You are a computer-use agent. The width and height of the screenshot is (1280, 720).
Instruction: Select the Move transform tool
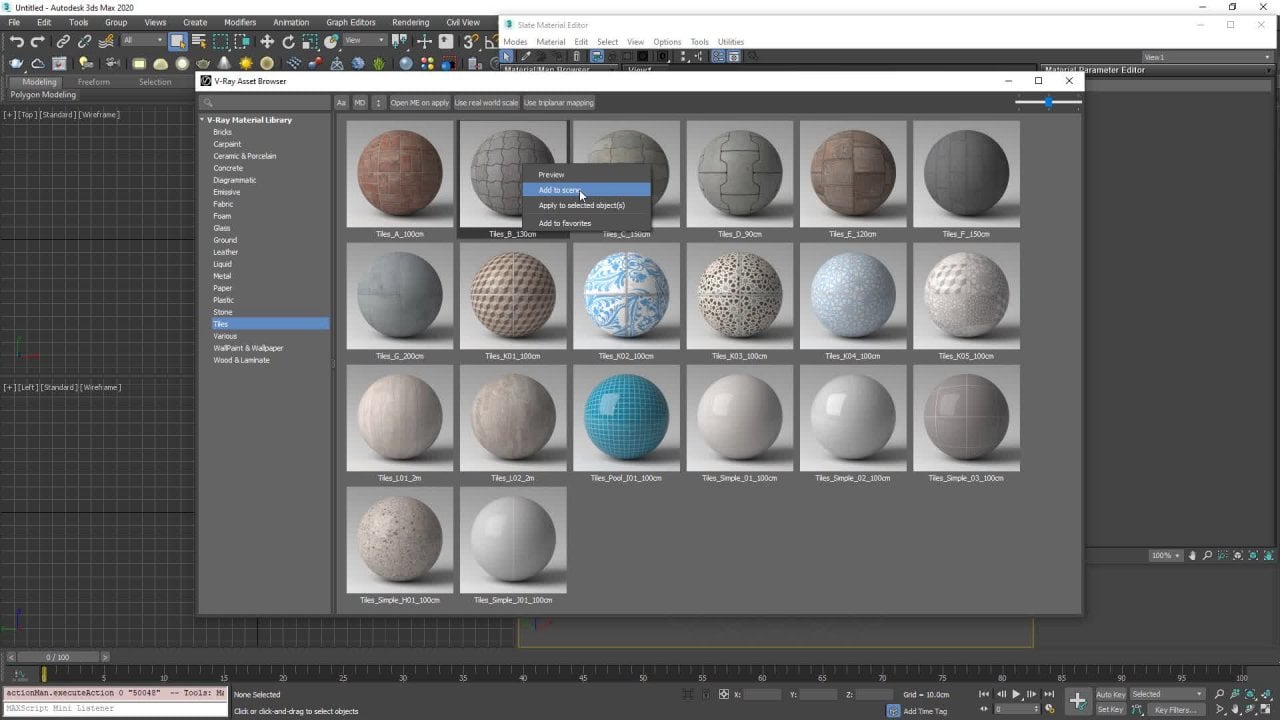coord(267,41)
